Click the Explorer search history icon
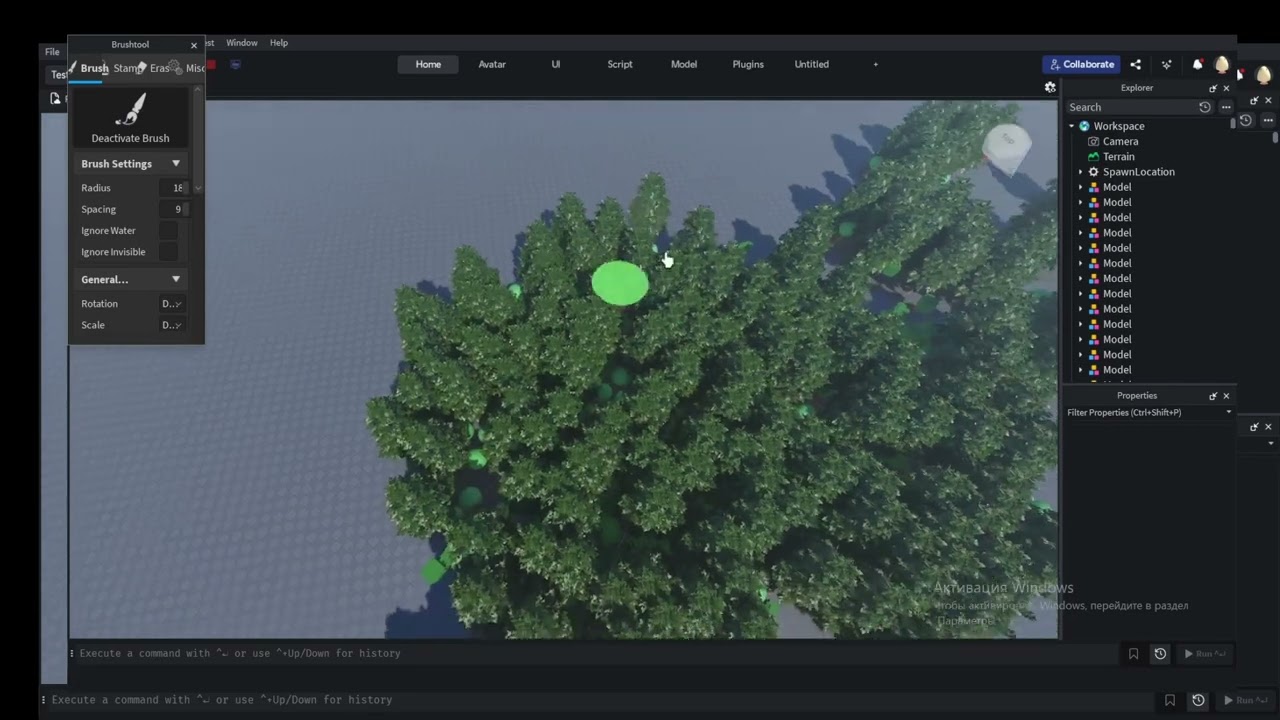Screen dimensions: 1280x720 (x=1205, y=107)
